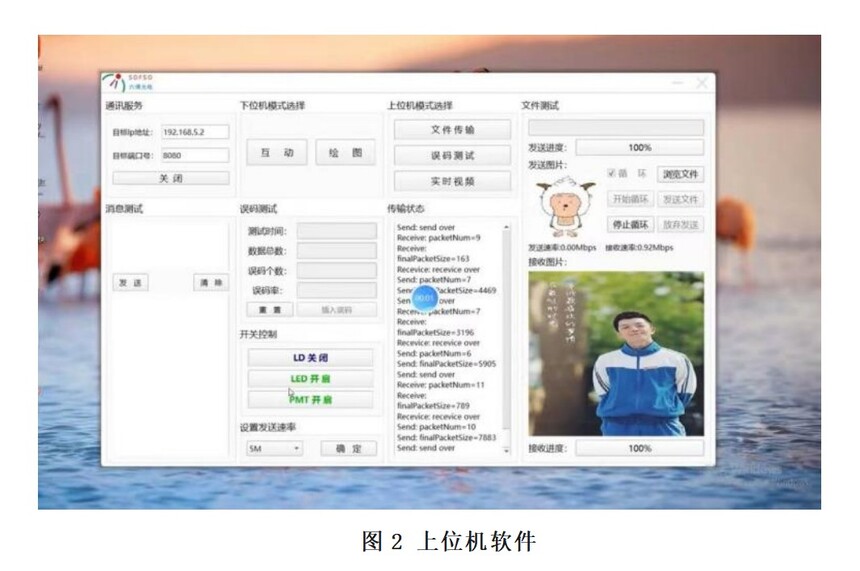Viewport: 860px width, 571px height.
Task: Click log line 'Receive: packetNum=9'
Action: coord(438,238)
